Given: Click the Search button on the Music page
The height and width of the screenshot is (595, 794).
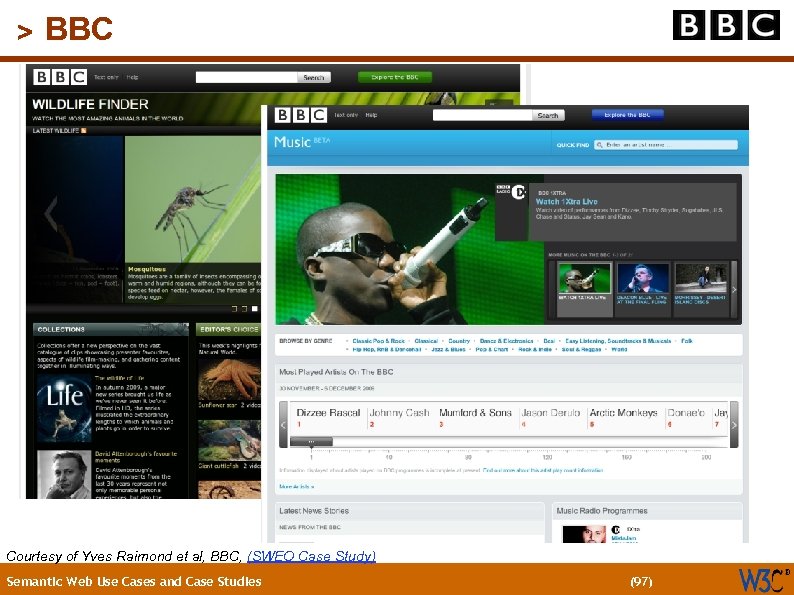Looking at the screenshot, I should (548, 115).
